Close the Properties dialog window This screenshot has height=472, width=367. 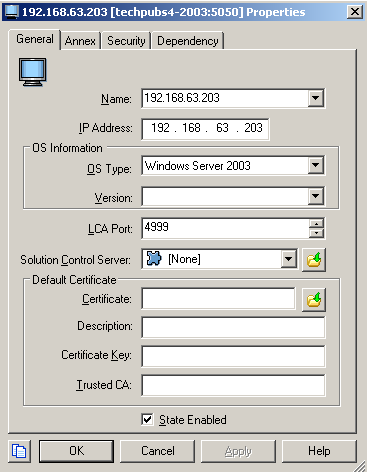pos(355,12)
